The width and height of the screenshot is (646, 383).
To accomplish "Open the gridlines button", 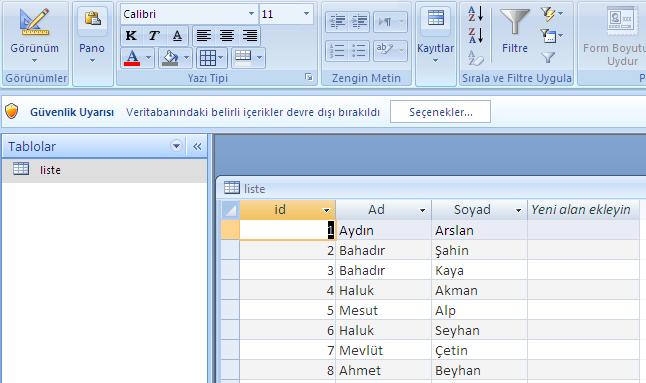I will coord(211,58).
